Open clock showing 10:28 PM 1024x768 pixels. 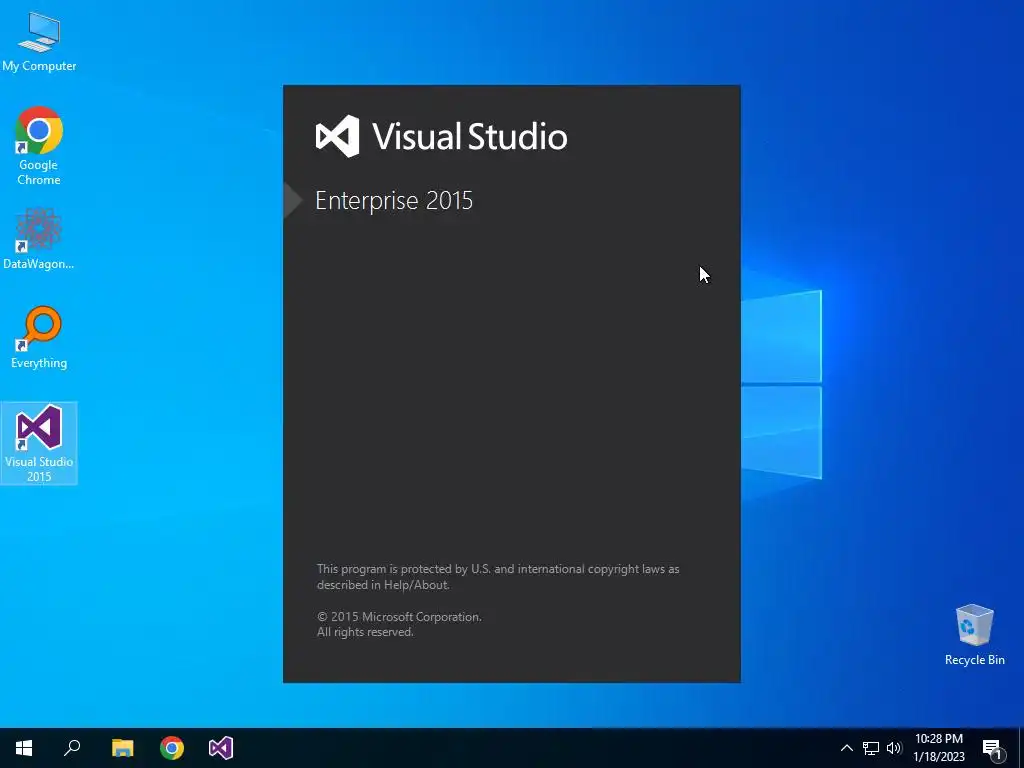[x=938, y=748]
